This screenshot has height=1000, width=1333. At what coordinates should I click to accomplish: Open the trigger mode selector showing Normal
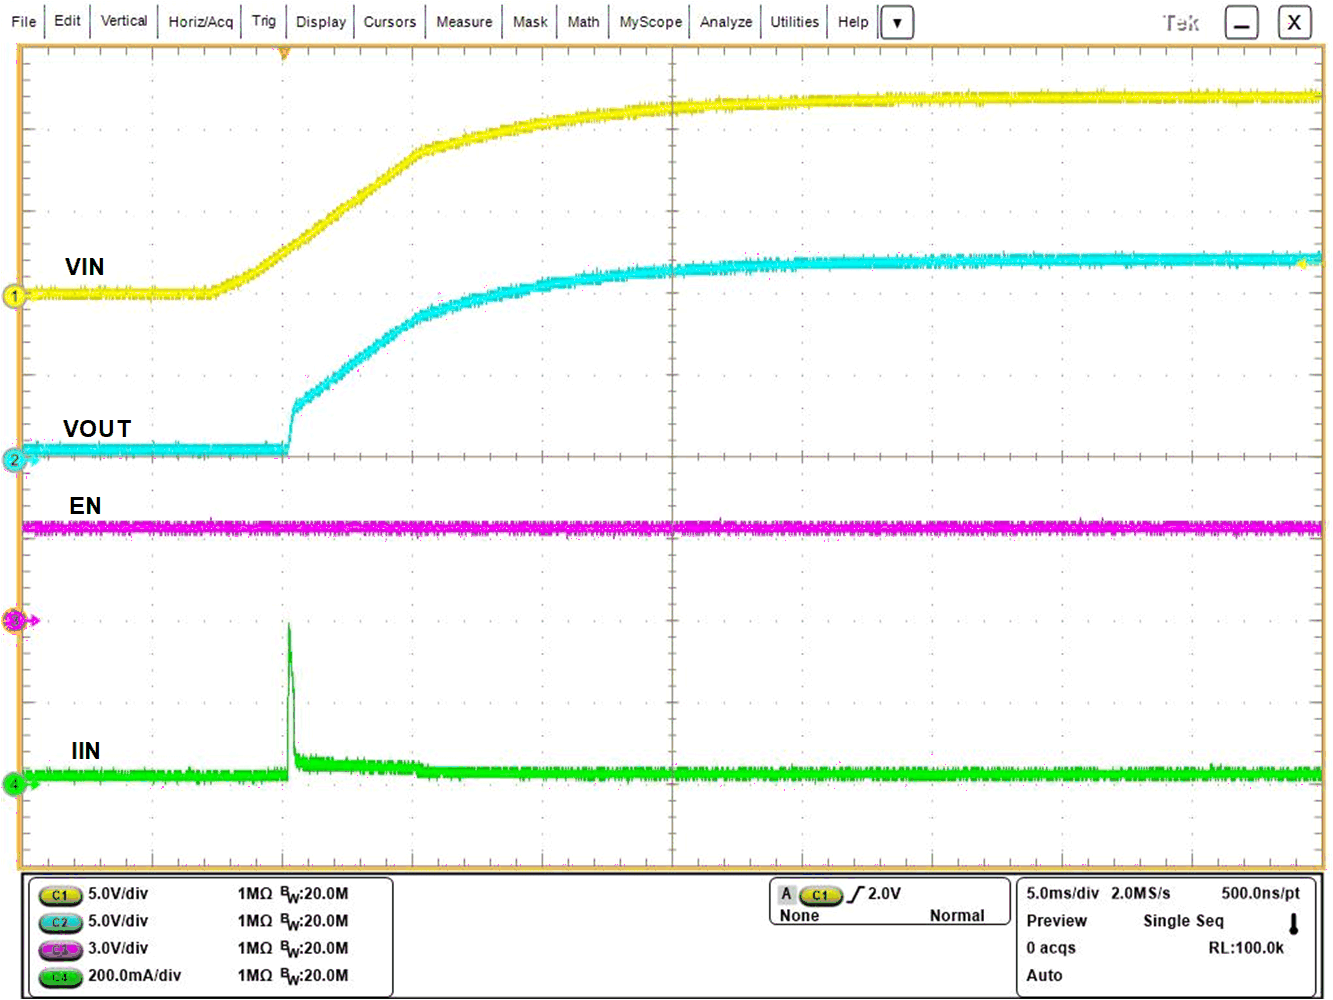pyautogui.click(x=956, y=915)
